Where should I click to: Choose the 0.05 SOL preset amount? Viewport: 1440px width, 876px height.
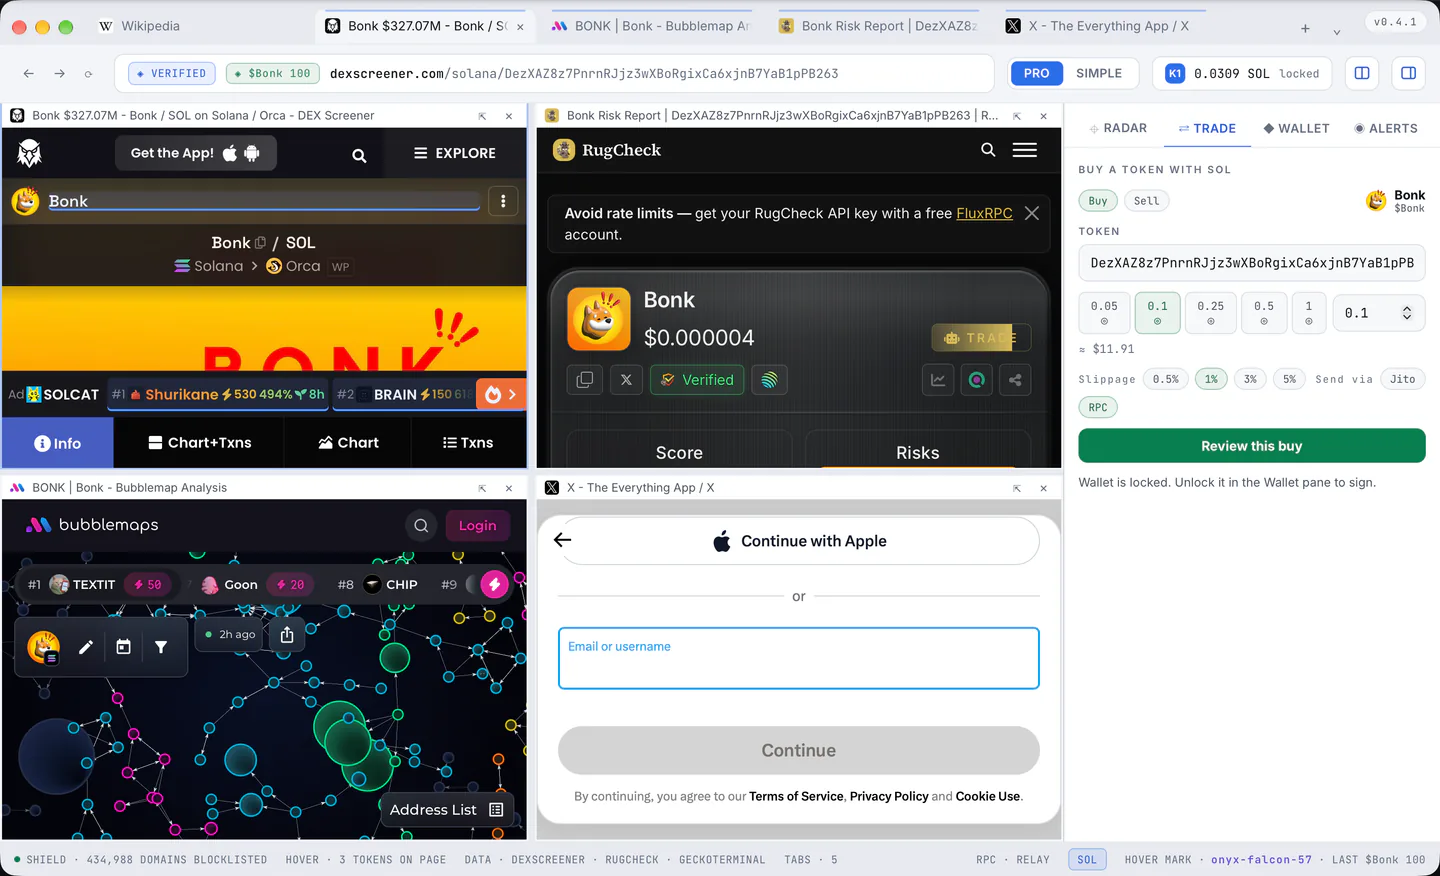(x=1104, y=313)
